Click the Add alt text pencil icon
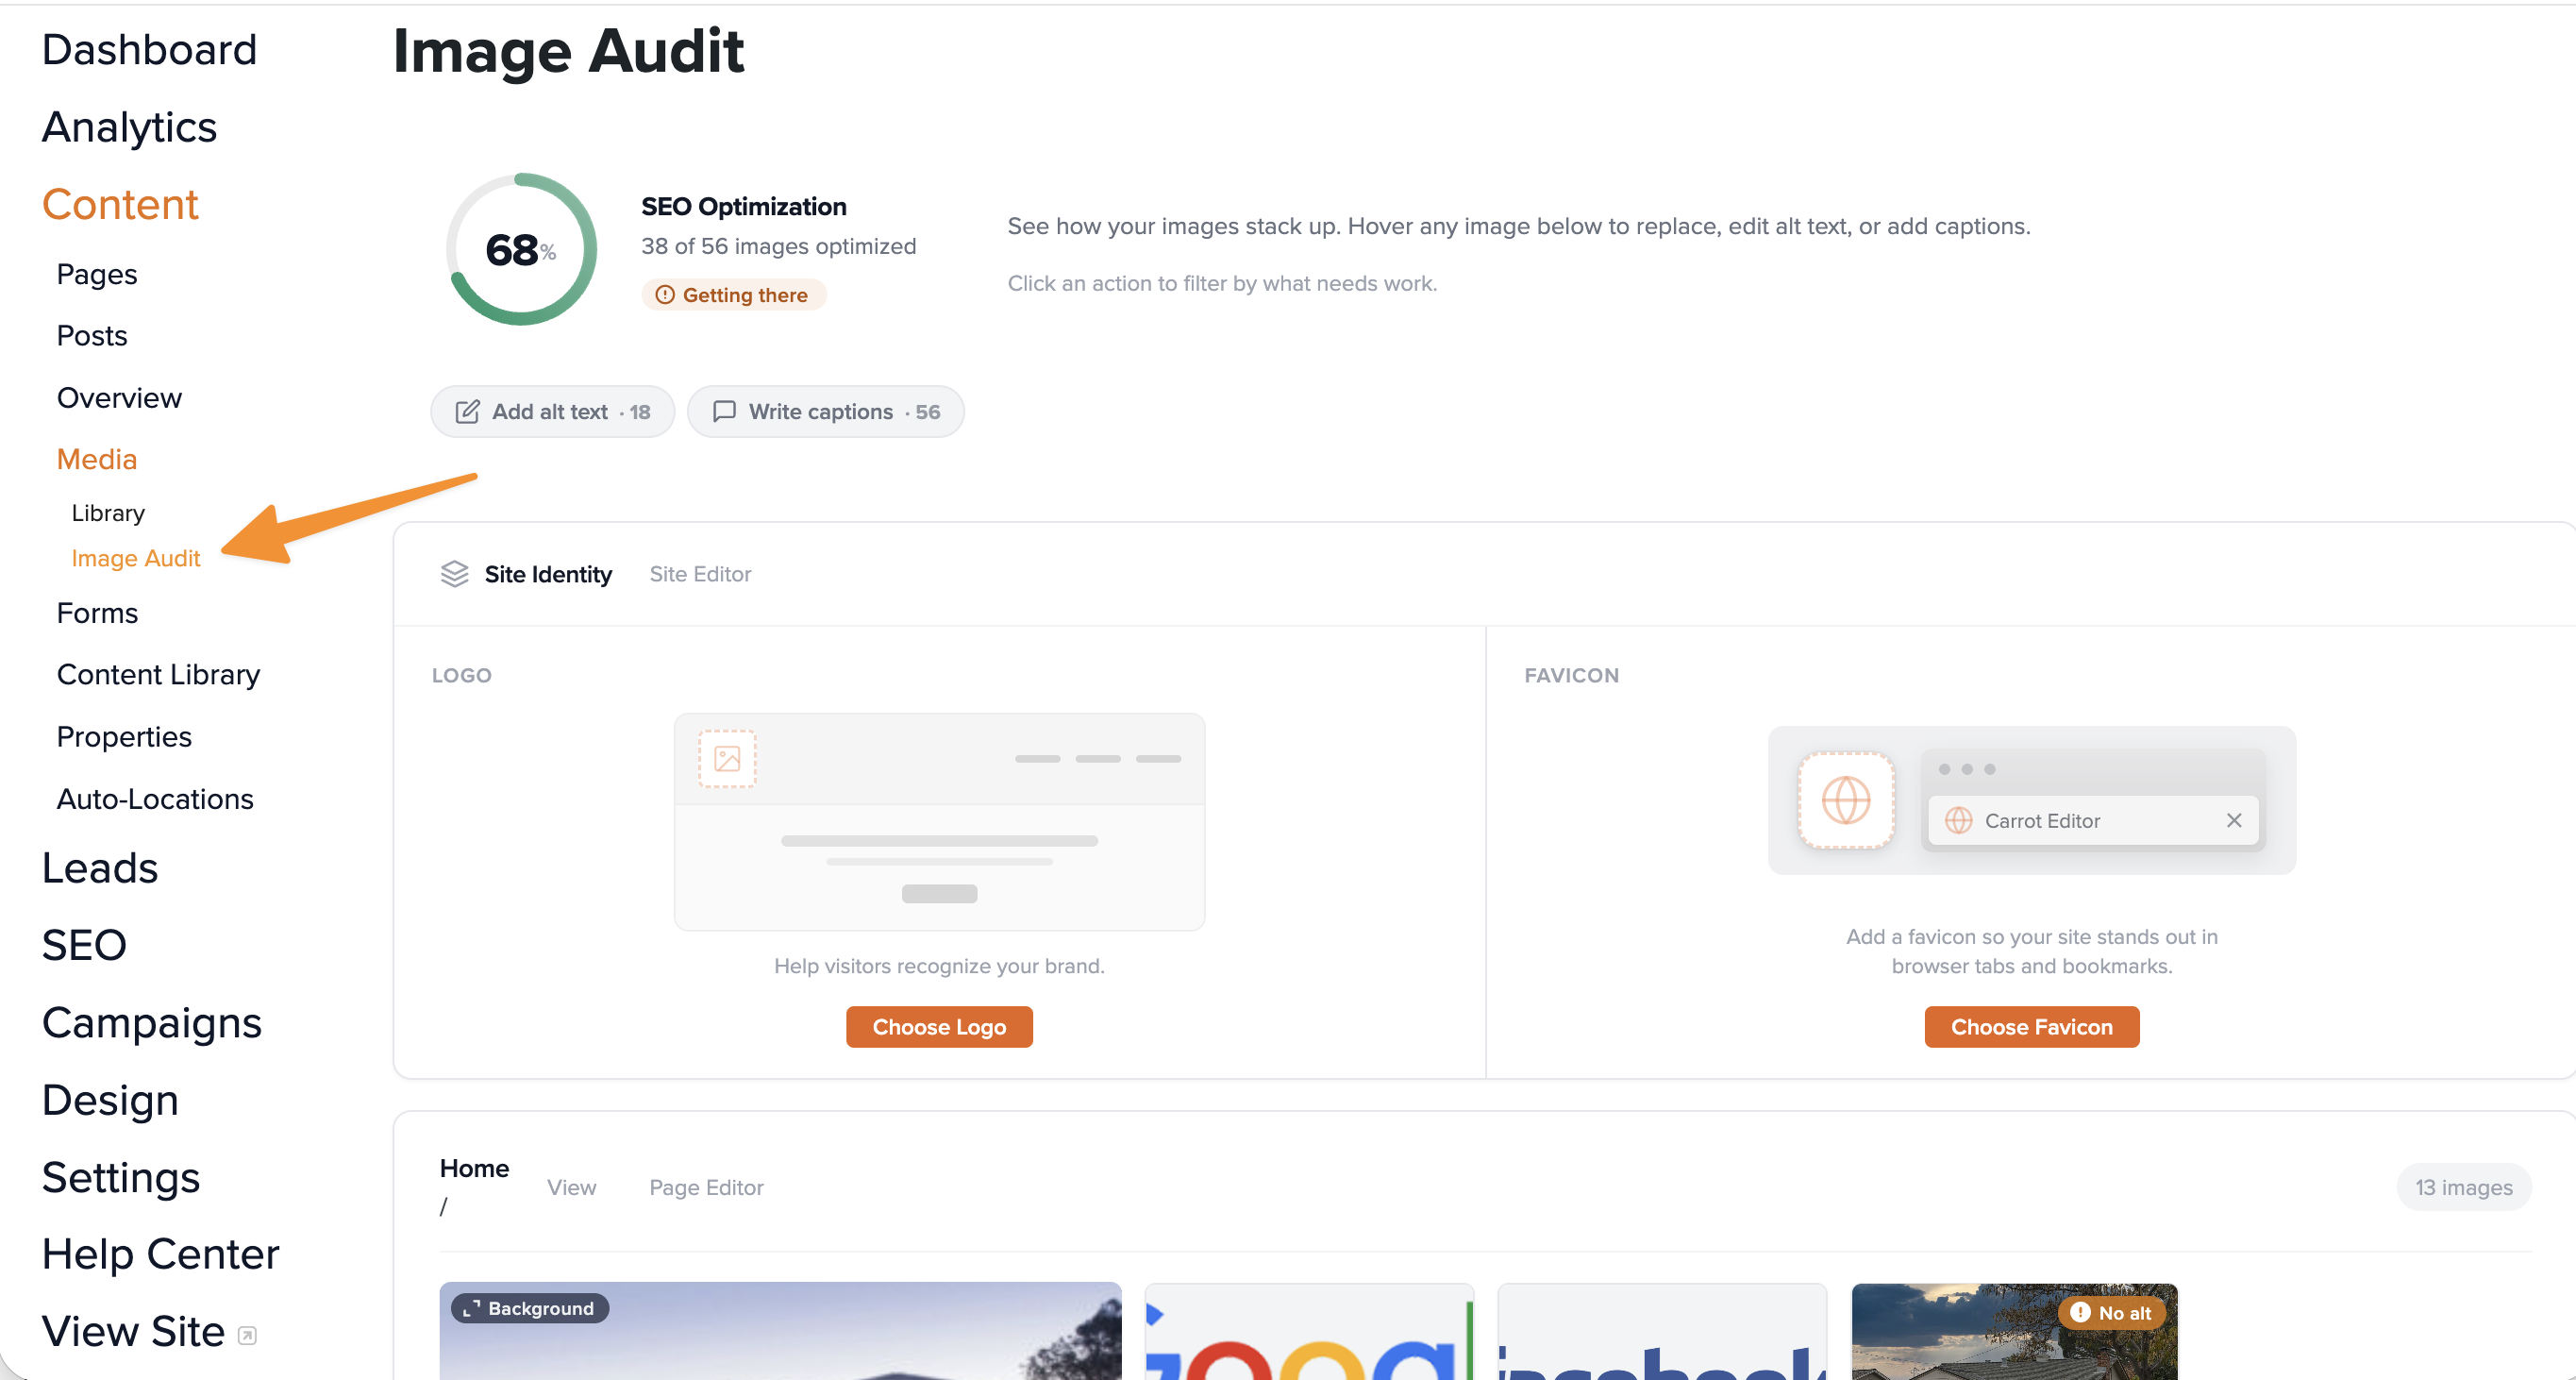Screen dimensions: 2576x1380 point(467,412)
